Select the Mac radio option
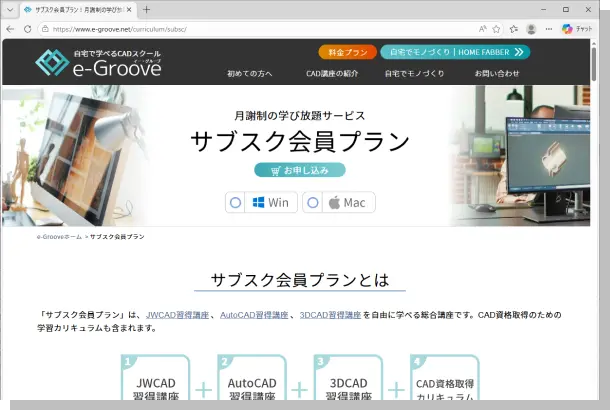The height and width of the screenshot is (410, 610). pyautogui.click(x=313, y=203)
